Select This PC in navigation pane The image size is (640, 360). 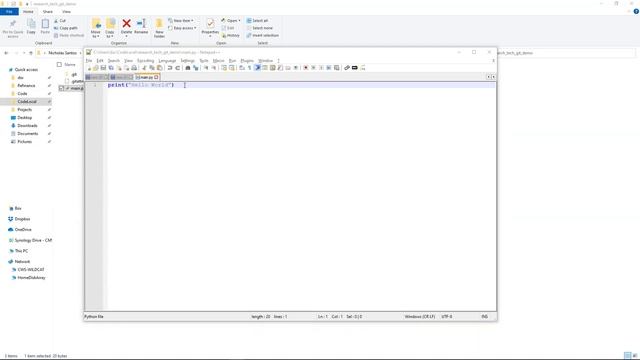coord(21,251)
